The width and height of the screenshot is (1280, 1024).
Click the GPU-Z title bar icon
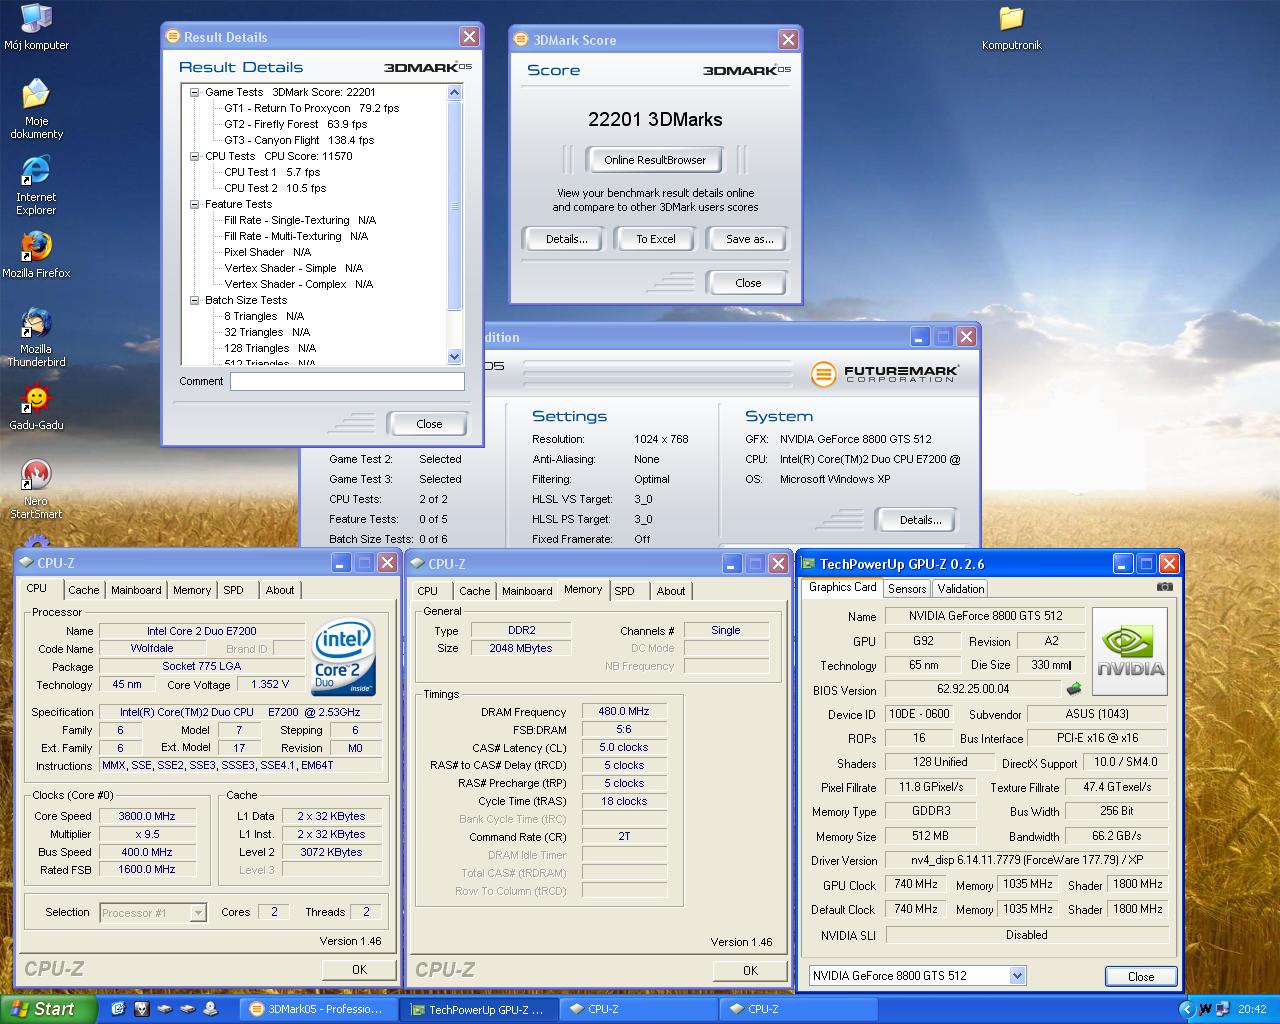[808, 564]
